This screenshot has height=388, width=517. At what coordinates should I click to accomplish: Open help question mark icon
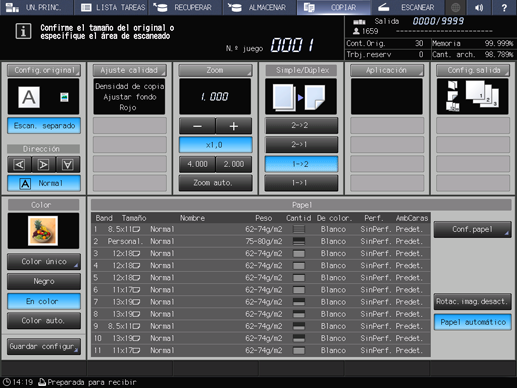[x=504, y=7]
